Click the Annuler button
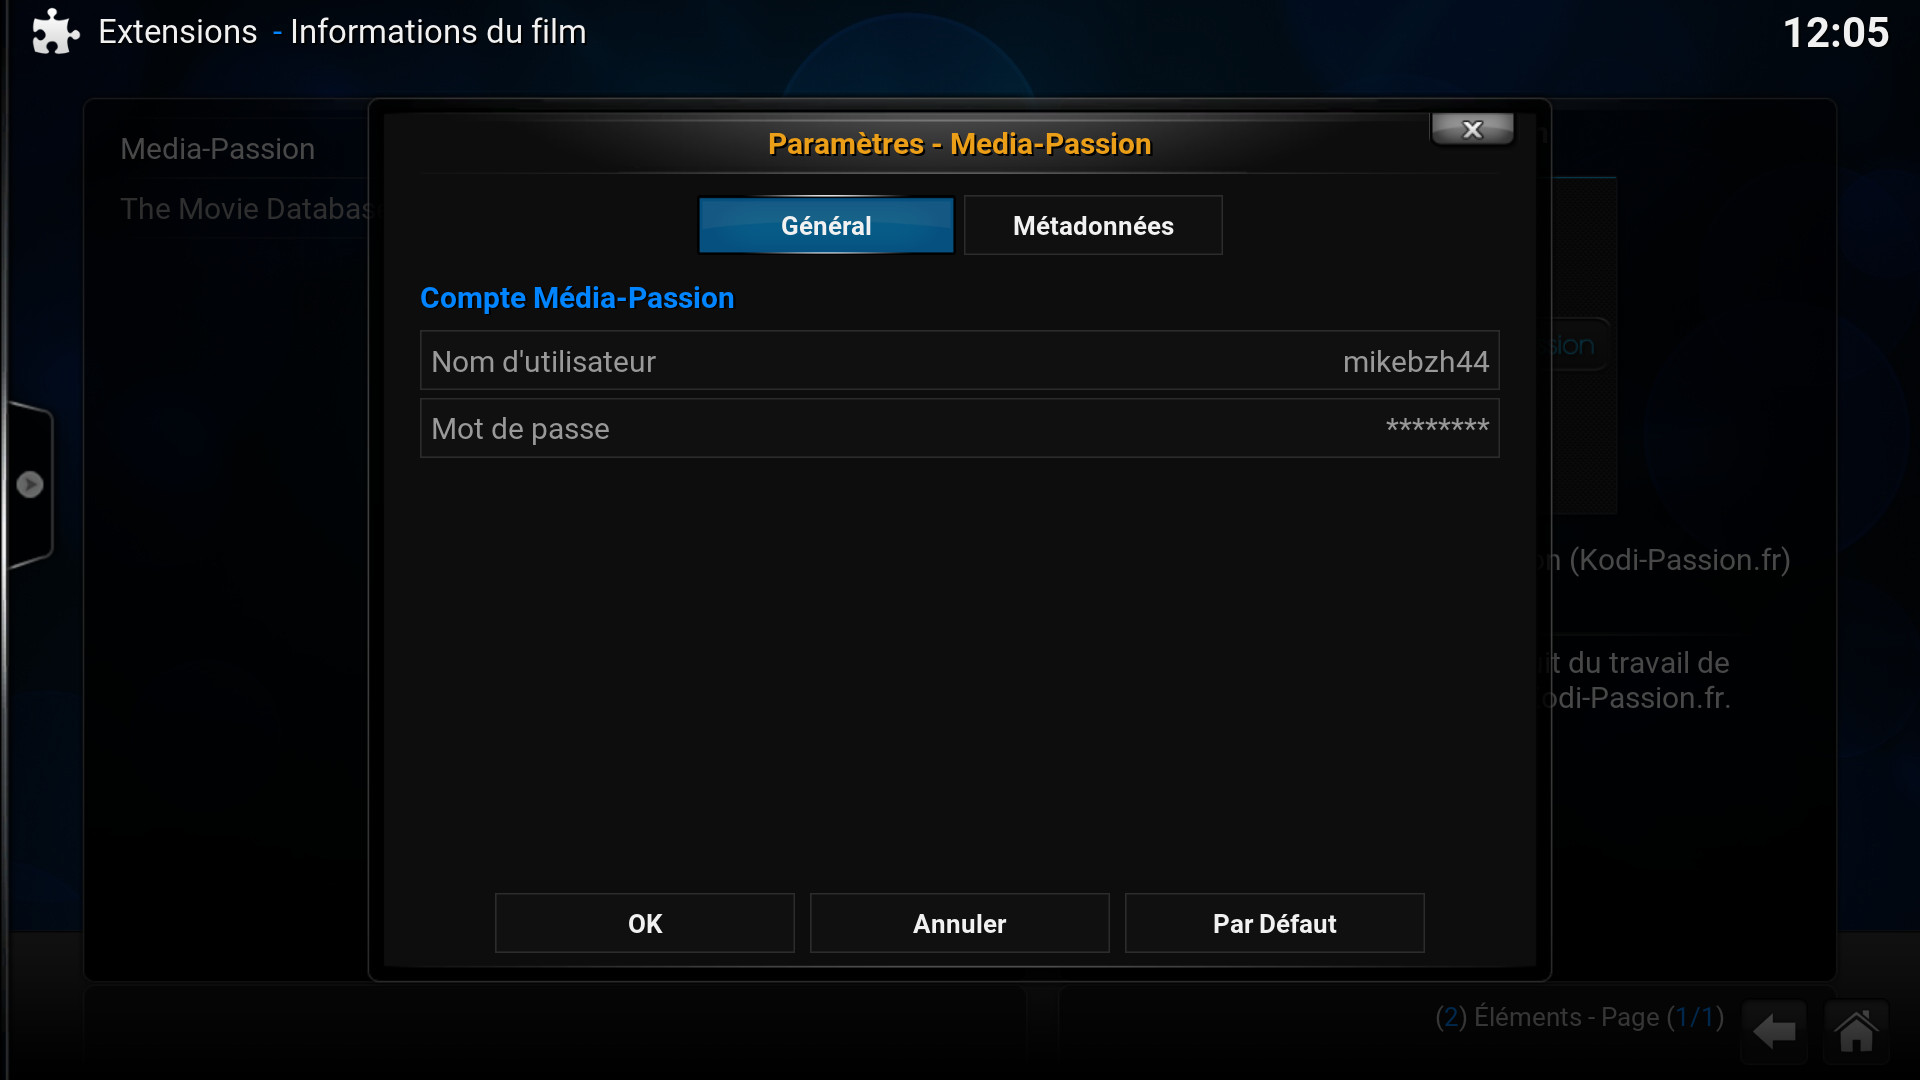1920x1080 pixels. click(960, 923)
